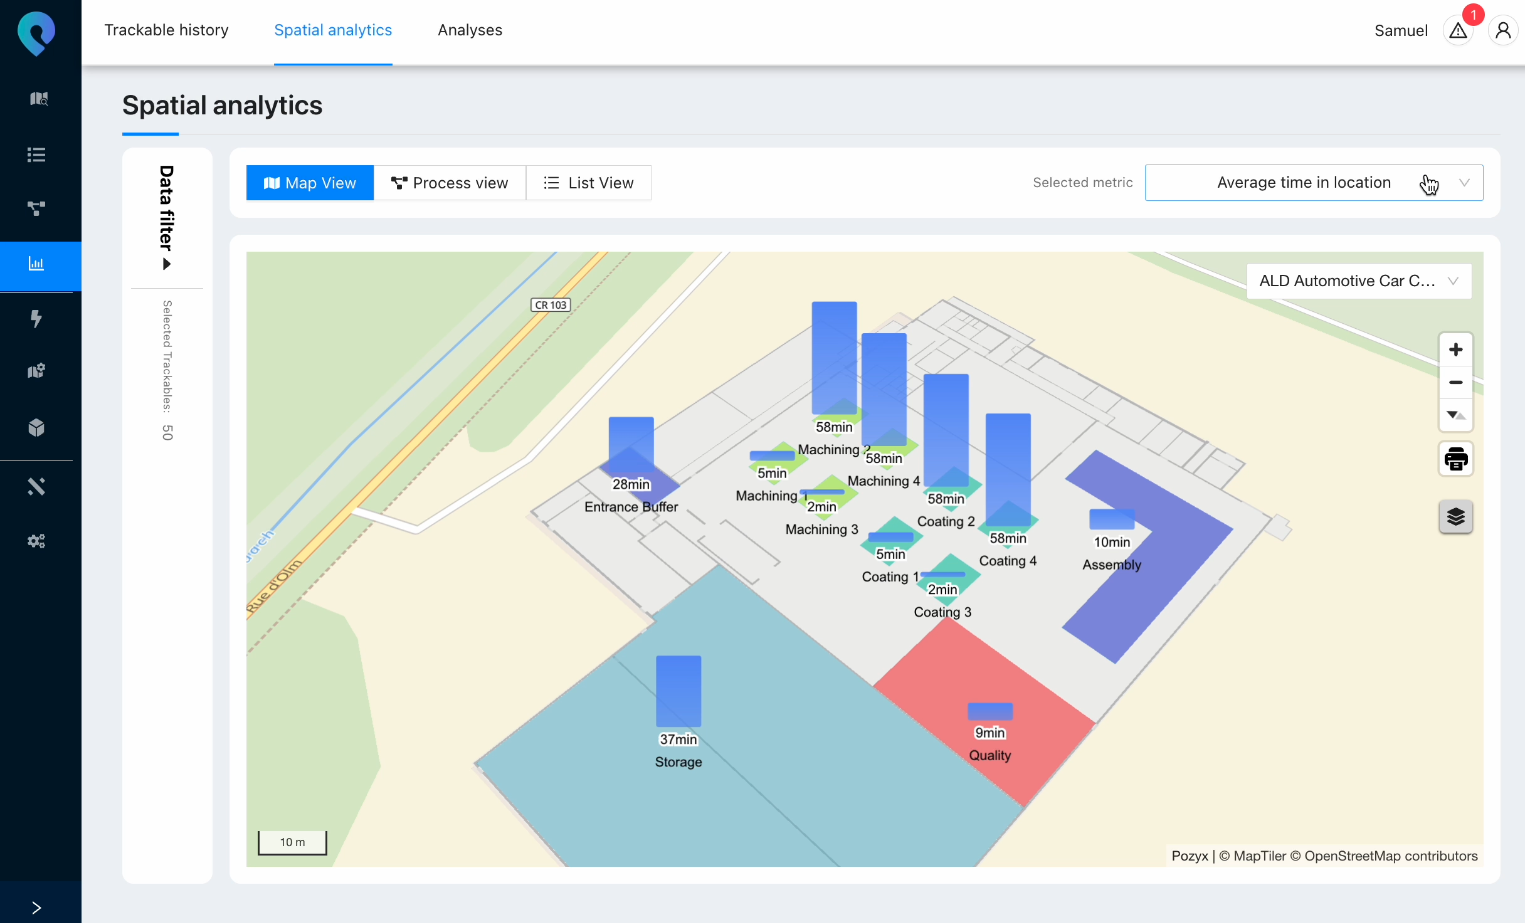
Task: Click the notifications bell with the red badge
Action: pyautogui.click(x=1457, y=30)
